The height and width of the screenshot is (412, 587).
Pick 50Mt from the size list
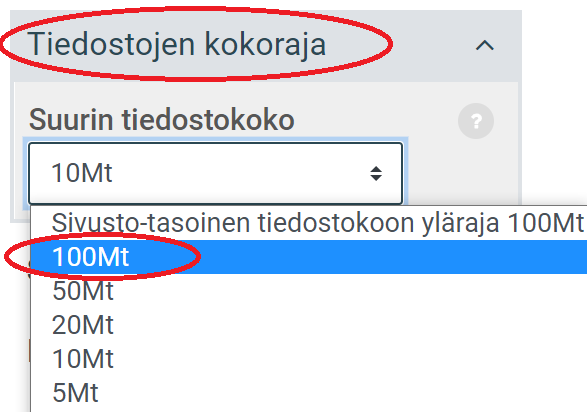pos(308,291)
